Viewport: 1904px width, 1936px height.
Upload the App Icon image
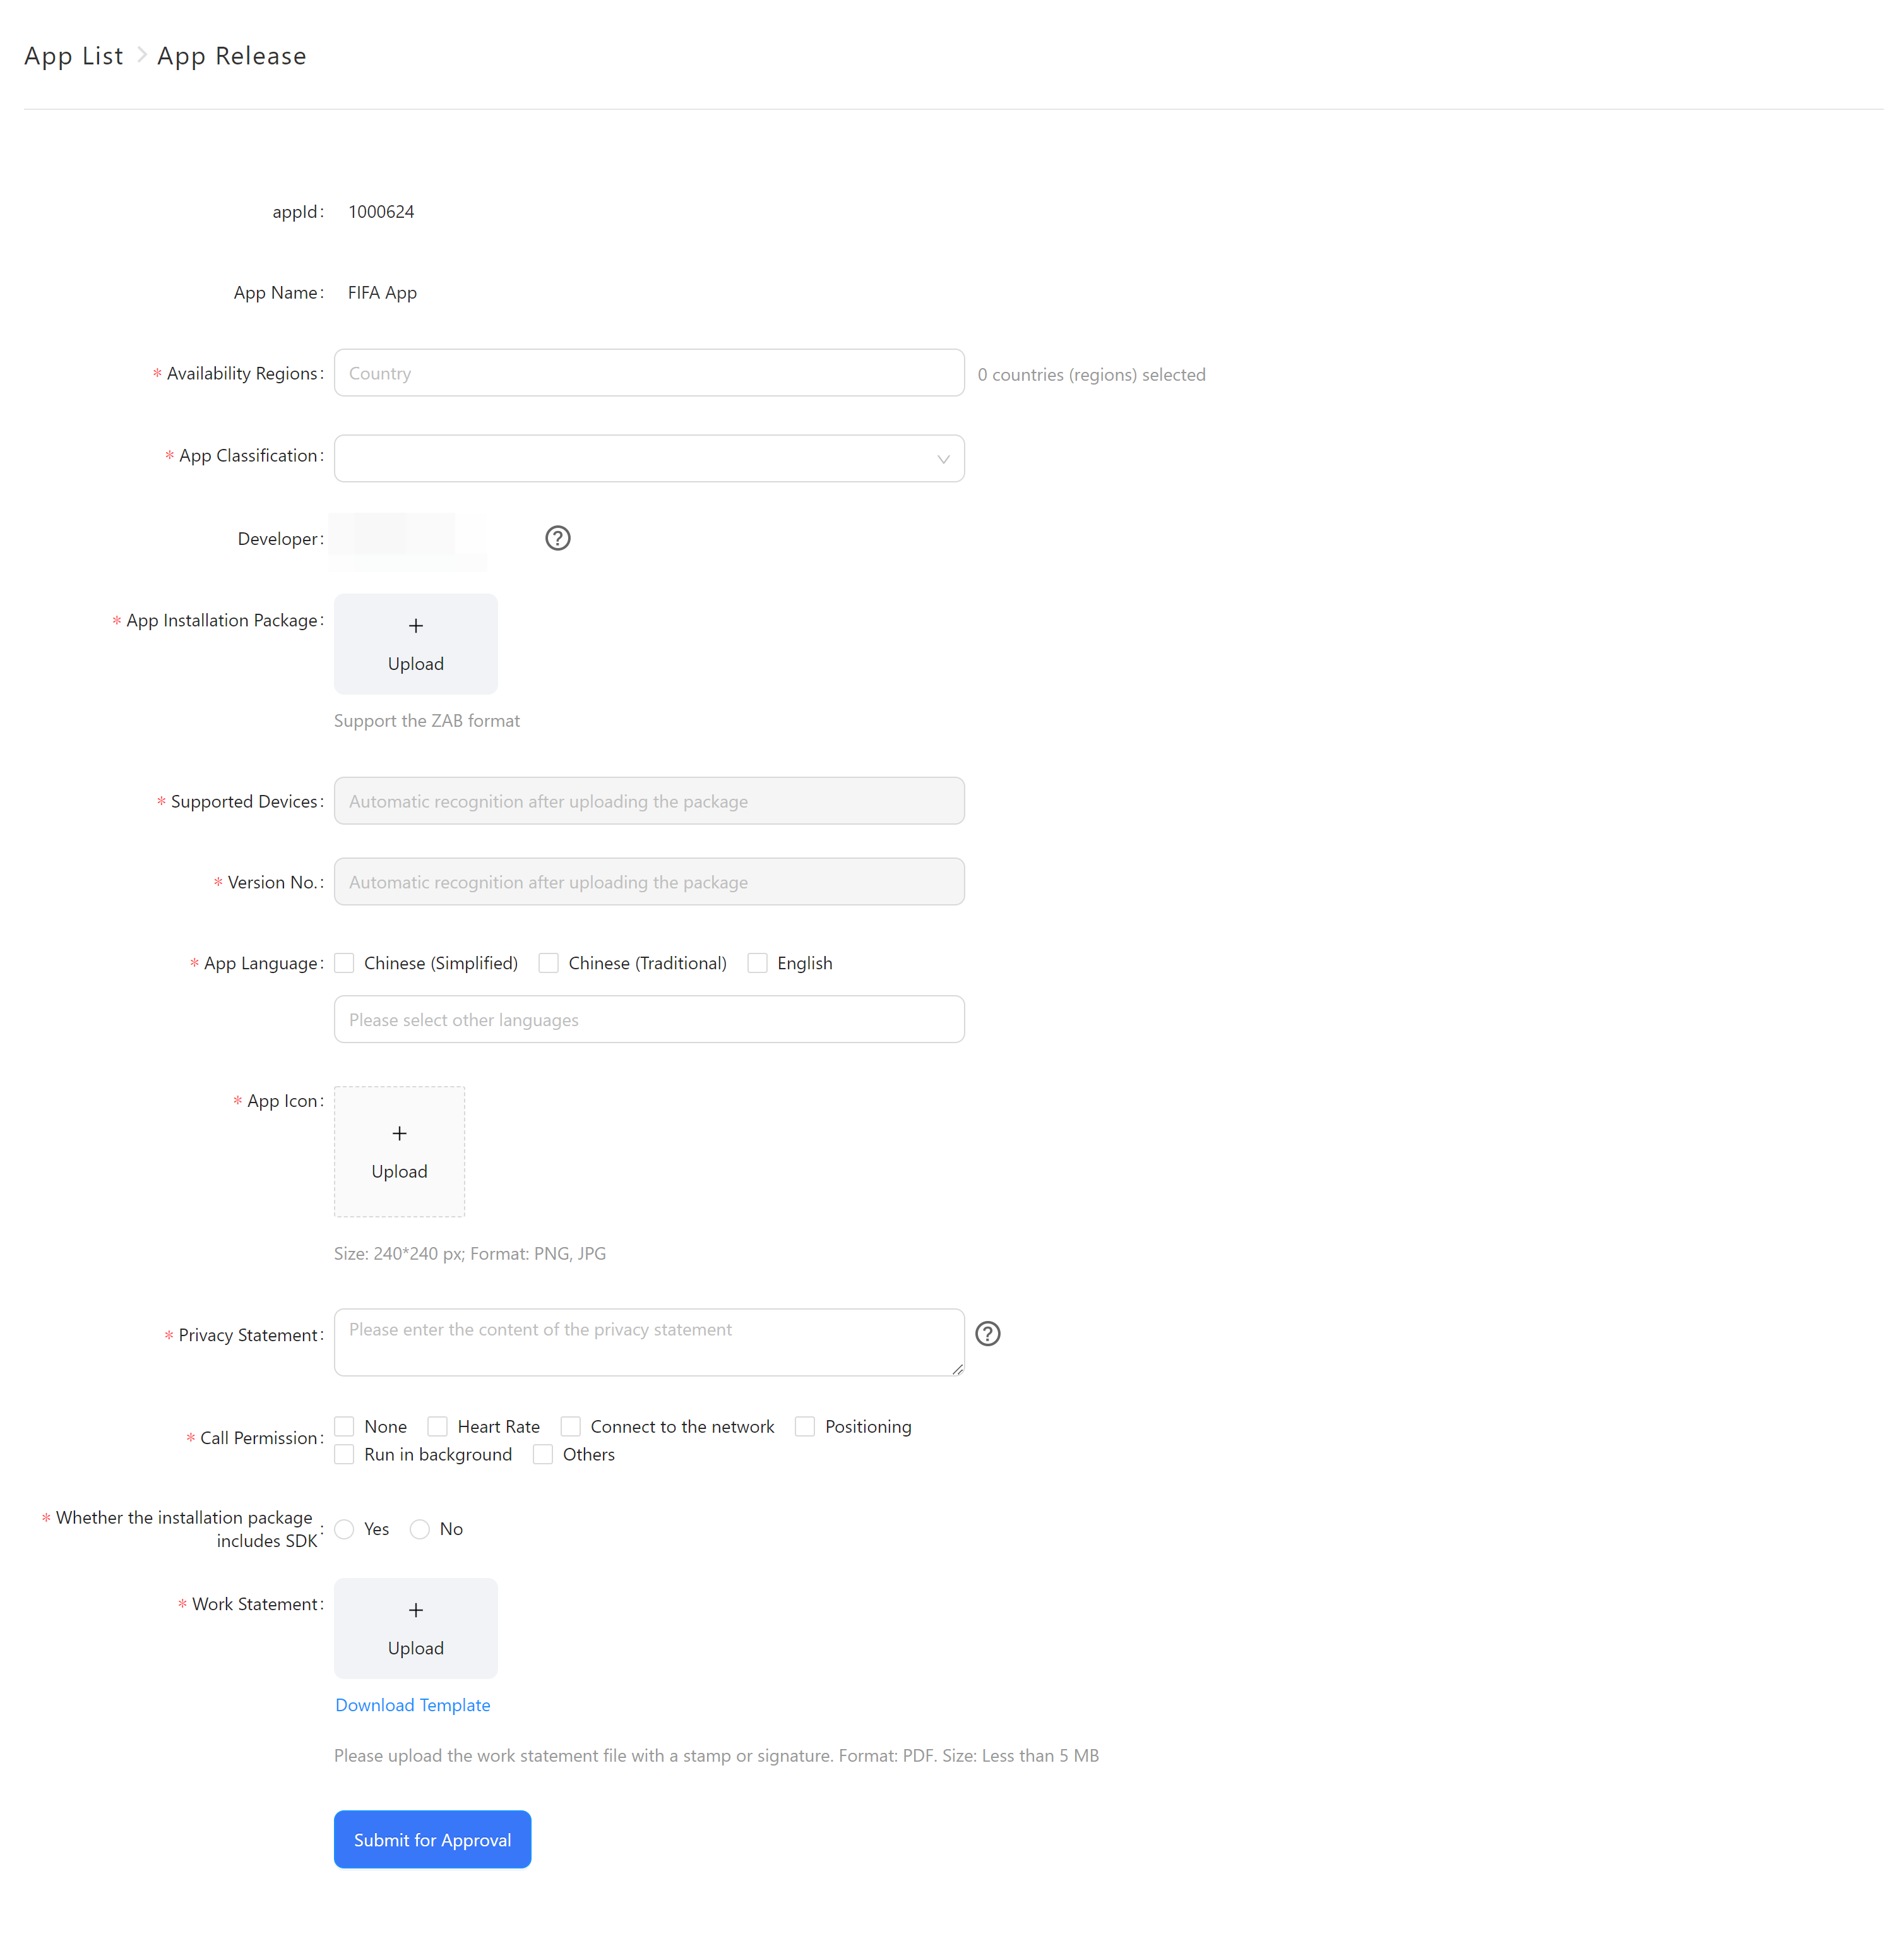click(399, 1151)
